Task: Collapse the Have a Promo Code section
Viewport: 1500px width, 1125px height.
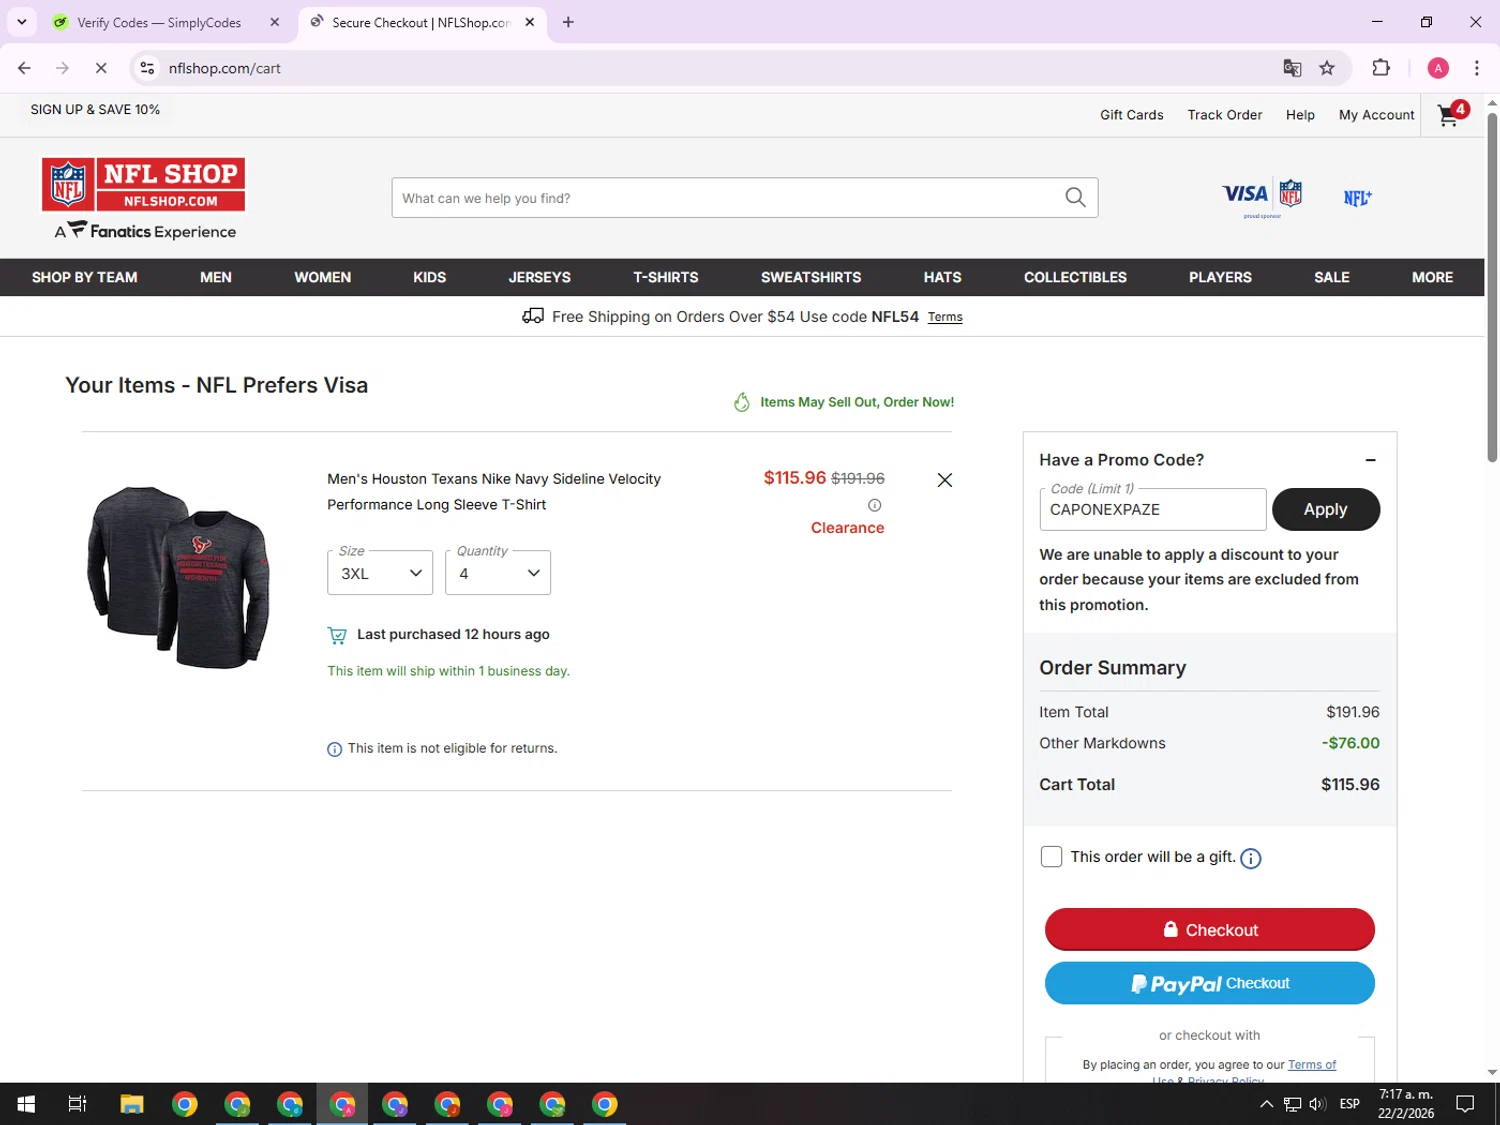Action: (x=1370, y=460)
